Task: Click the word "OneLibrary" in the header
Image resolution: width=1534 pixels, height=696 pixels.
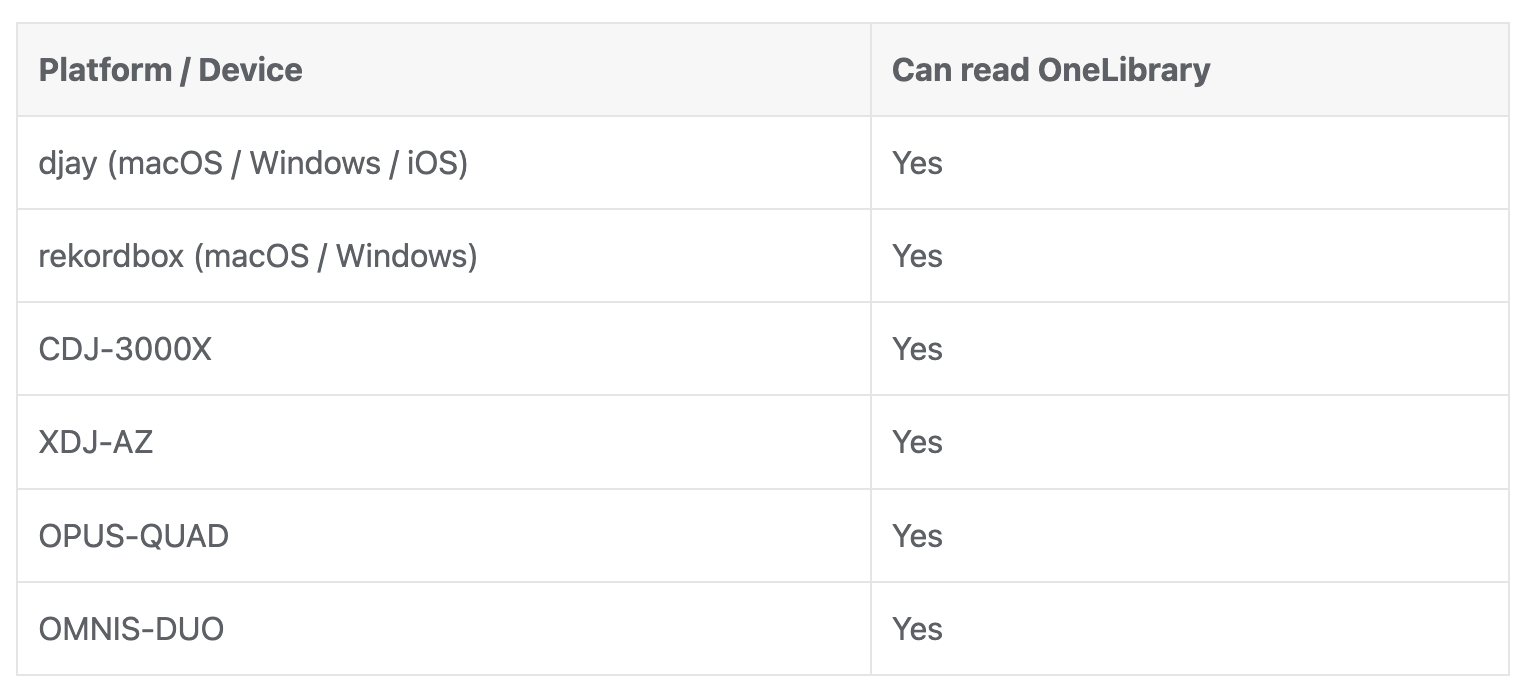Action: click(1124, 70)
